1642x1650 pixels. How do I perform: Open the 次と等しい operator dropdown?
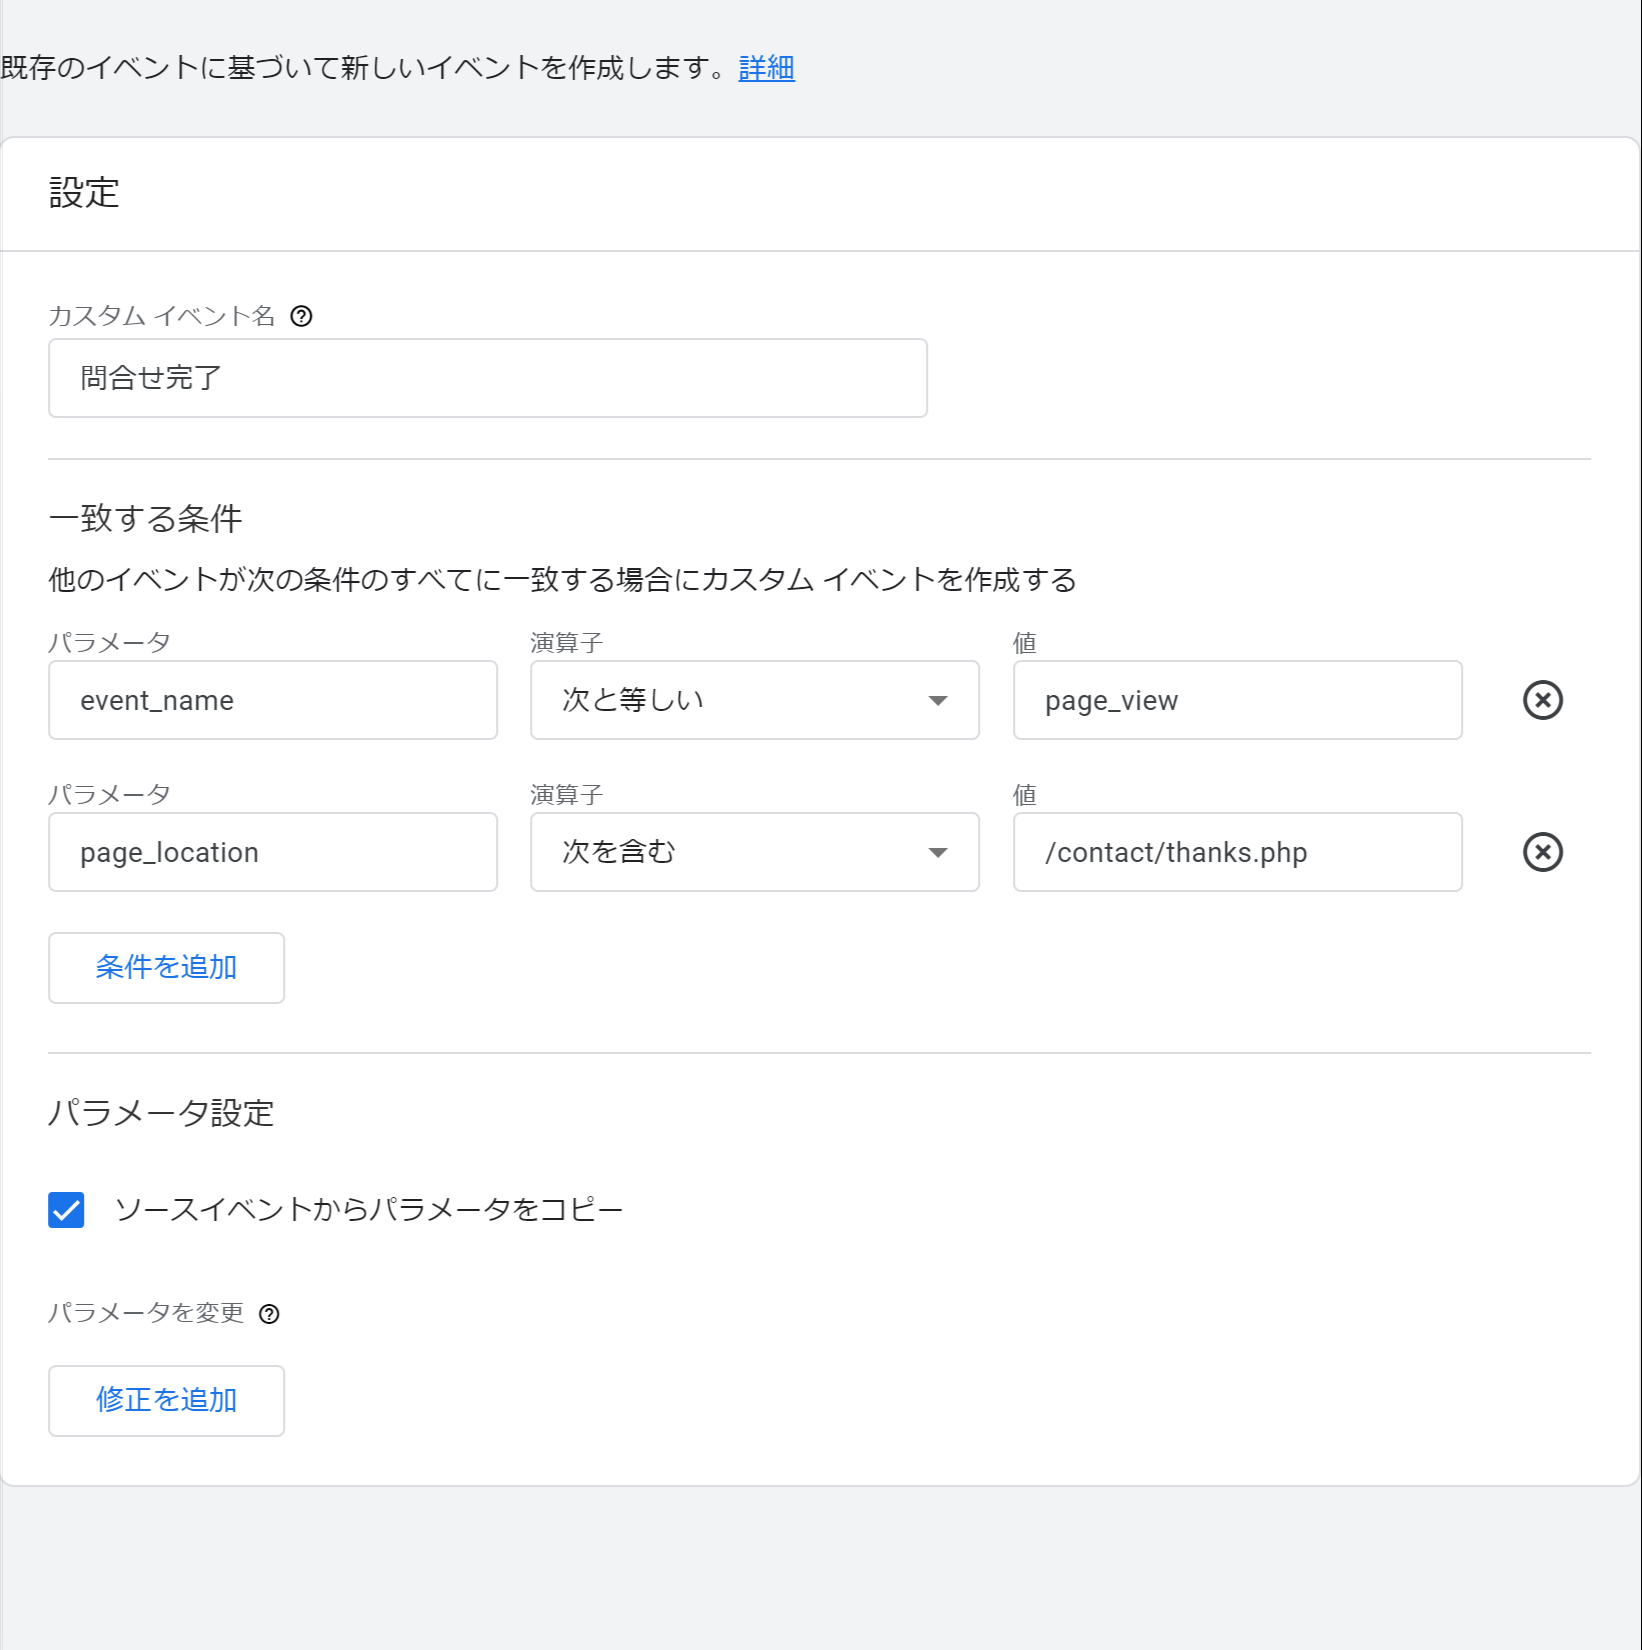click(753, 700)
